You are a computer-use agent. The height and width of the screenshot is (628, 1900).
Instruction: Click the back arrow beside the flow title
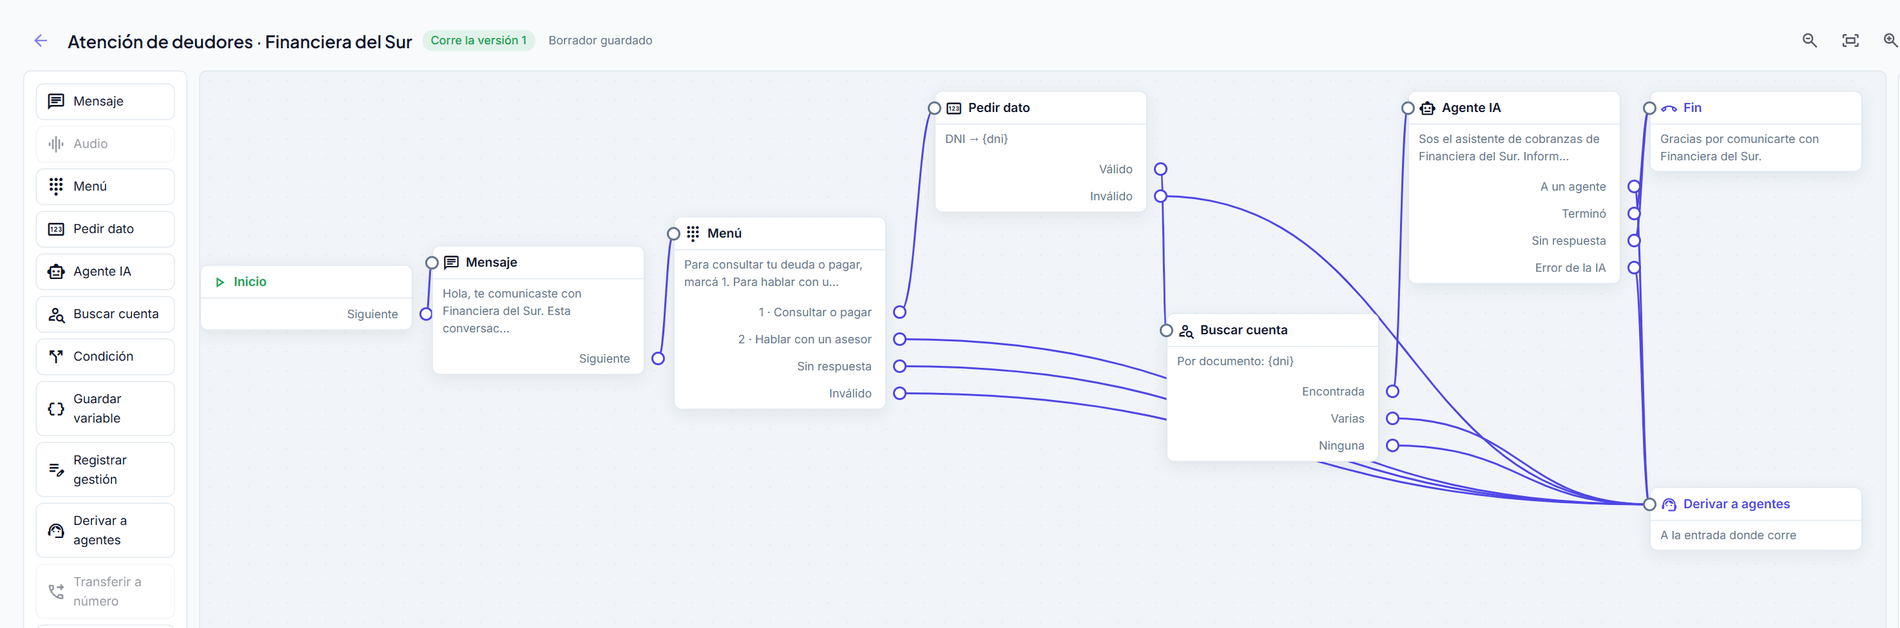[x=41, y=41]
